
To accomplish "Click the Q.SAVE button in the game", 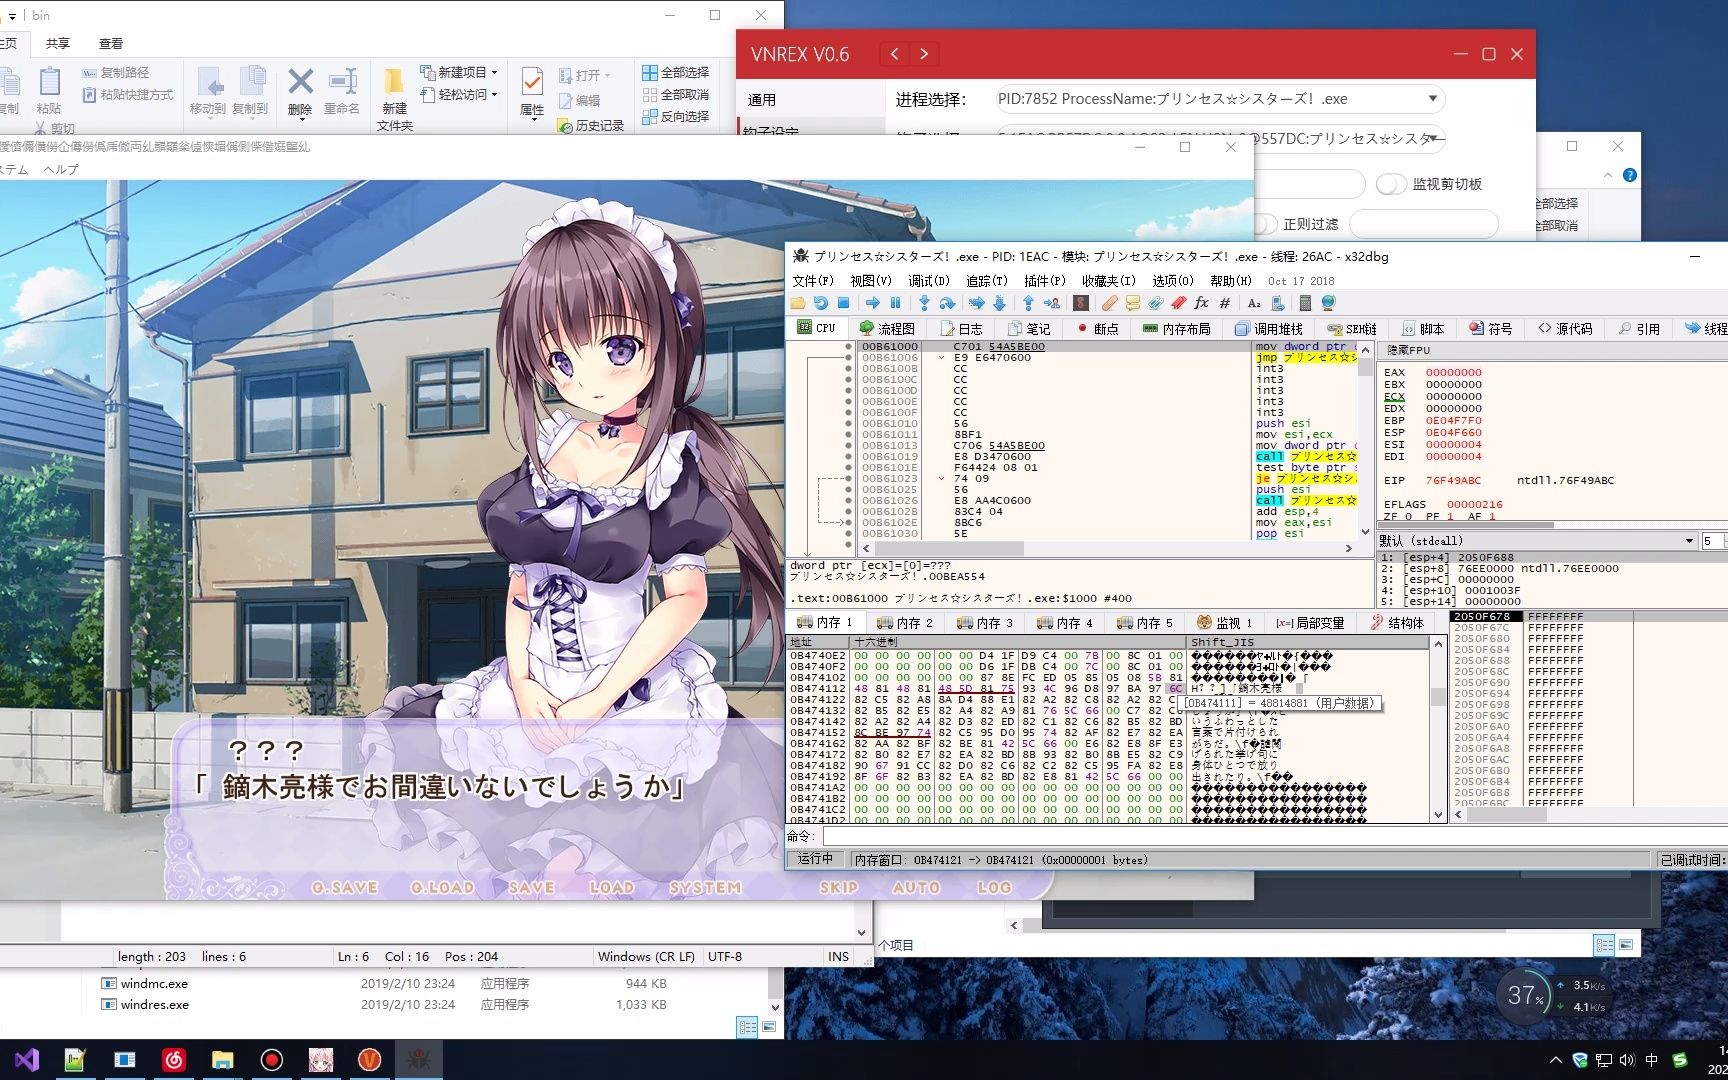I will click(x=345, y=887).
